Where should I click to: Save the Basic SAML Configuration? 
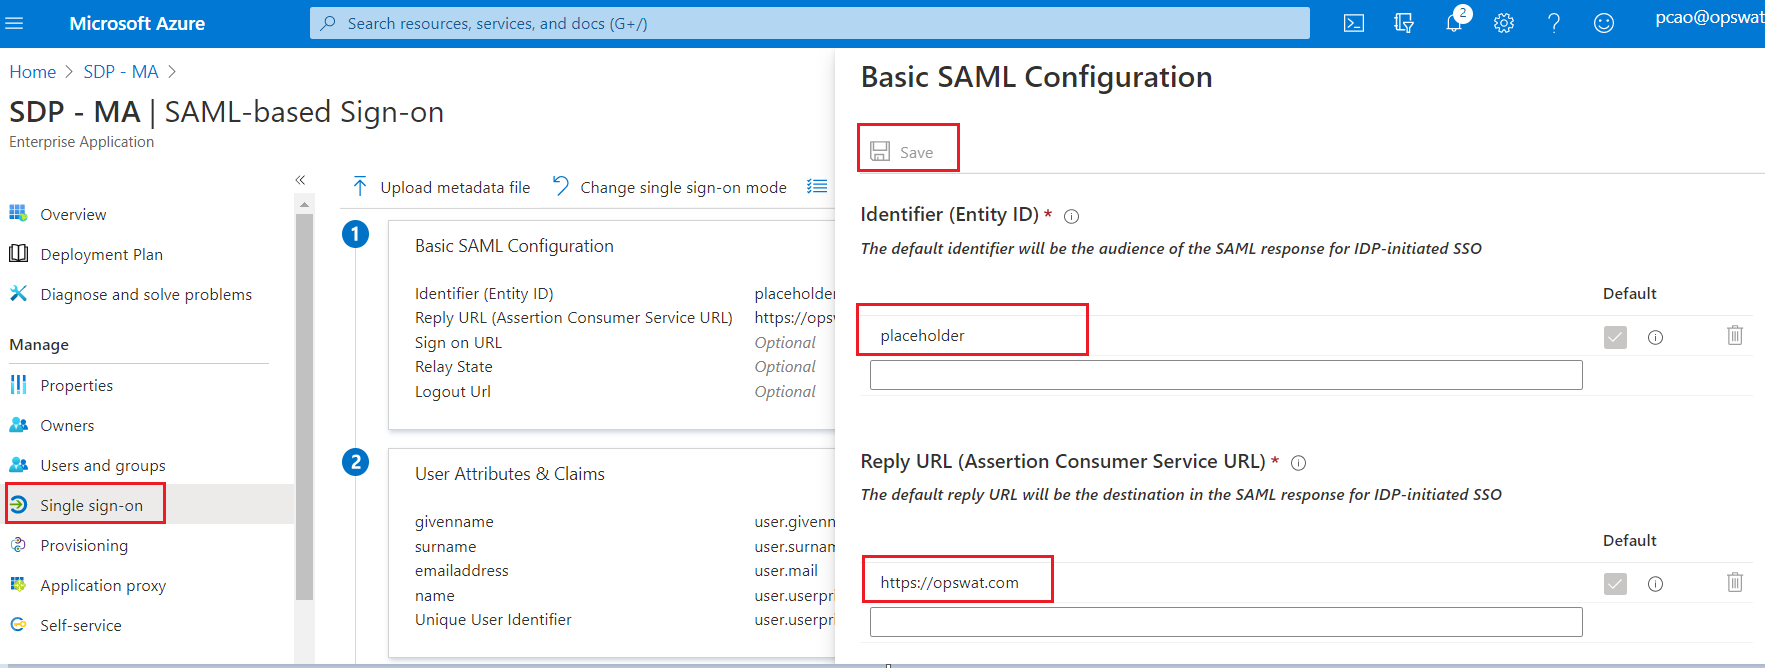[x=903, y=152]
